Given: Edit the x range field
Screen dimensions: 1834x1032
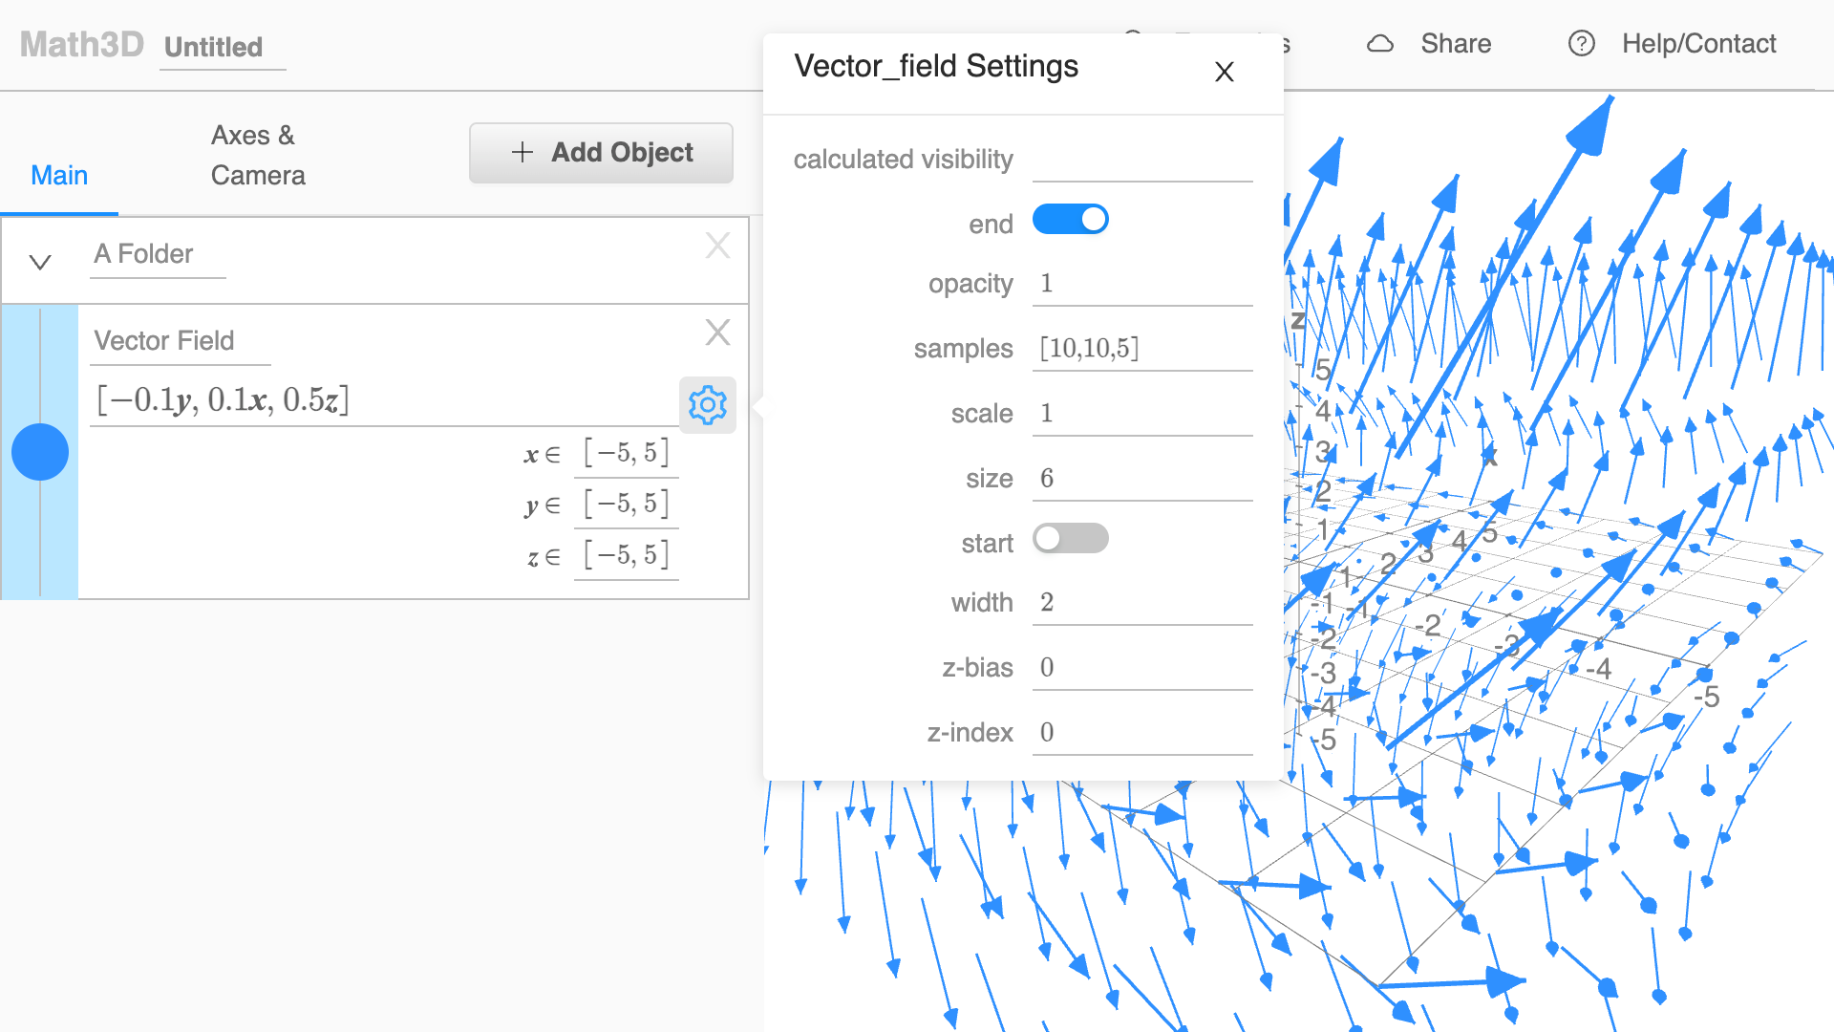Looking at the screenshot, I should (627, 453).
